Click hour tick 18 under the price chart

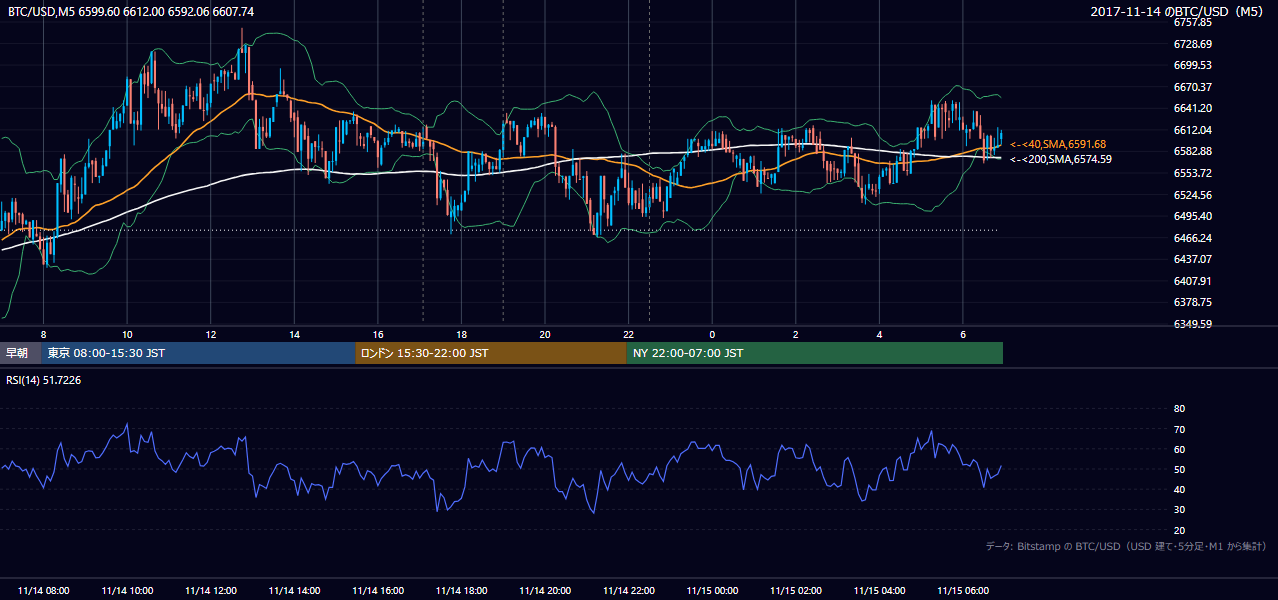(x=461, y=334)
